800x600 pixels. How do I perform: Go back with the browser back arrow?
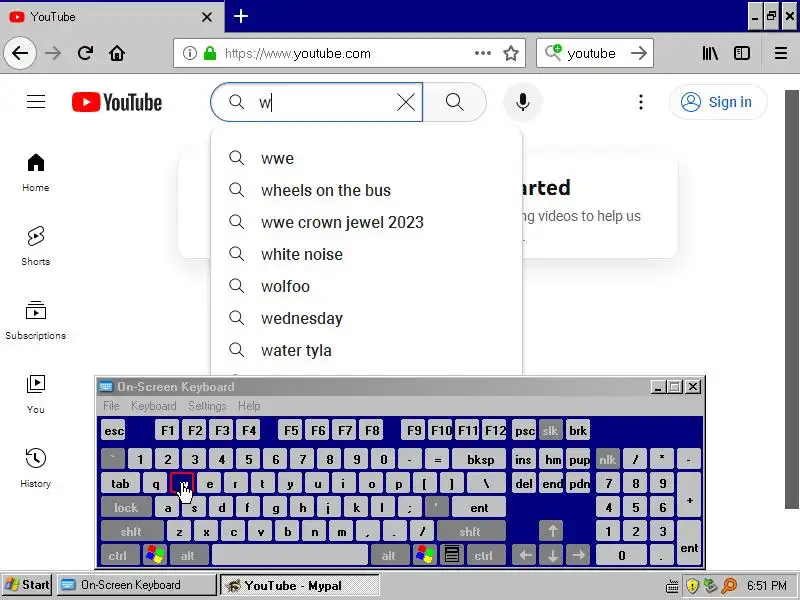pos(20,53)
